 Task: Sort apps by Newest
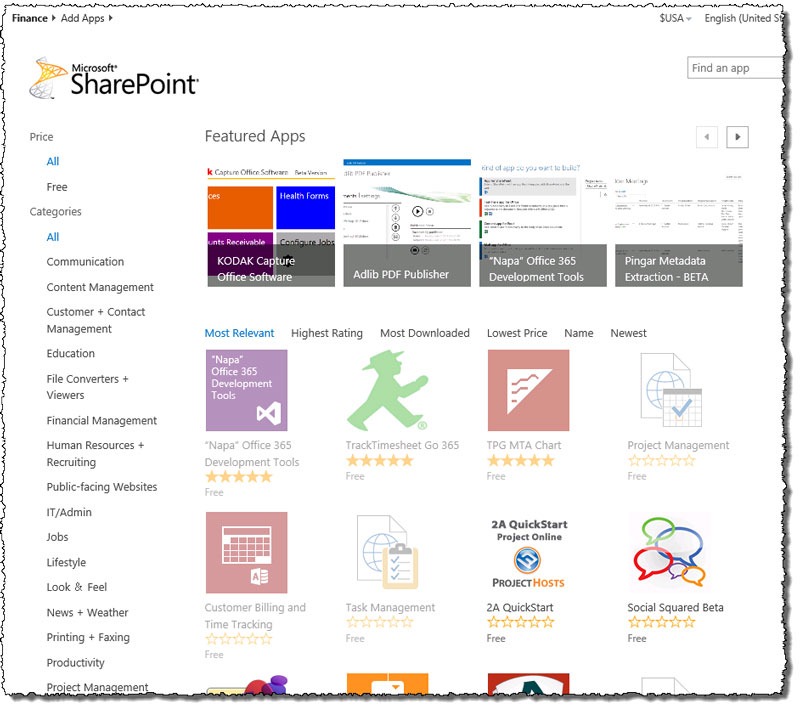[x=628, y=333]
